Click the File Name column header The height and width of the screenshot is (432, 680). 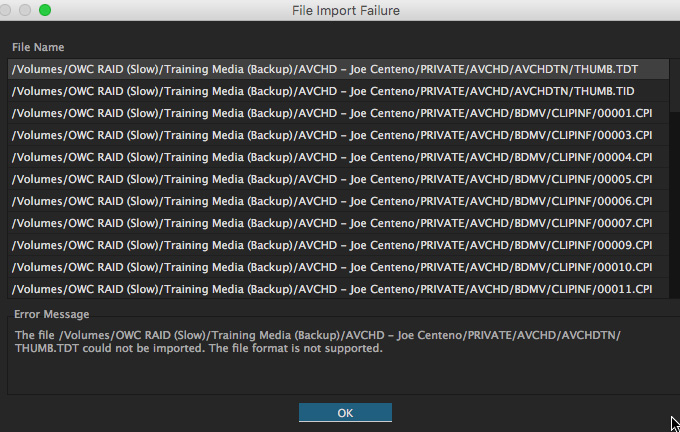tap(38, 47)
